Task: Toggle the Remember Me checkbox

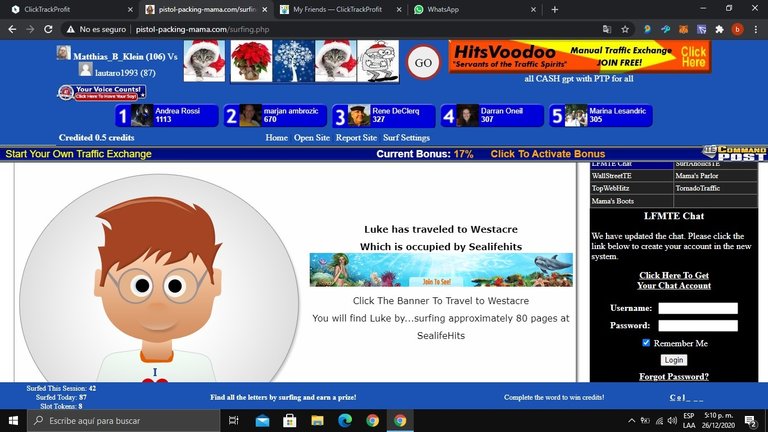Action: [646, 343]
